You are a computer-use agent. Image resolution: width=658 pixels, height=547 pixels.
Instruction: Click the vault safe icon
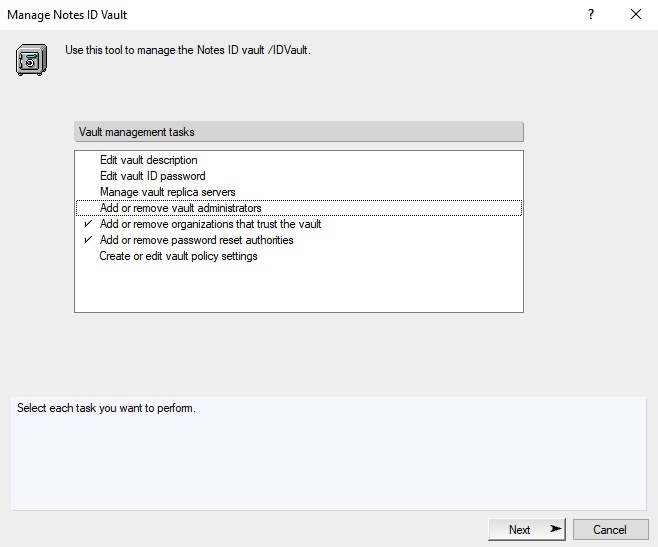coord(31,59)
